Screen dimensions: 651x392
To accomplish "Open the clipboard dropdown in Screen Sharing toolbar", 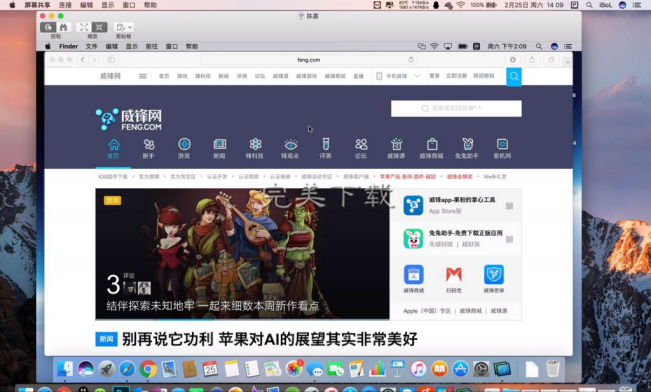I will point(123,27).
